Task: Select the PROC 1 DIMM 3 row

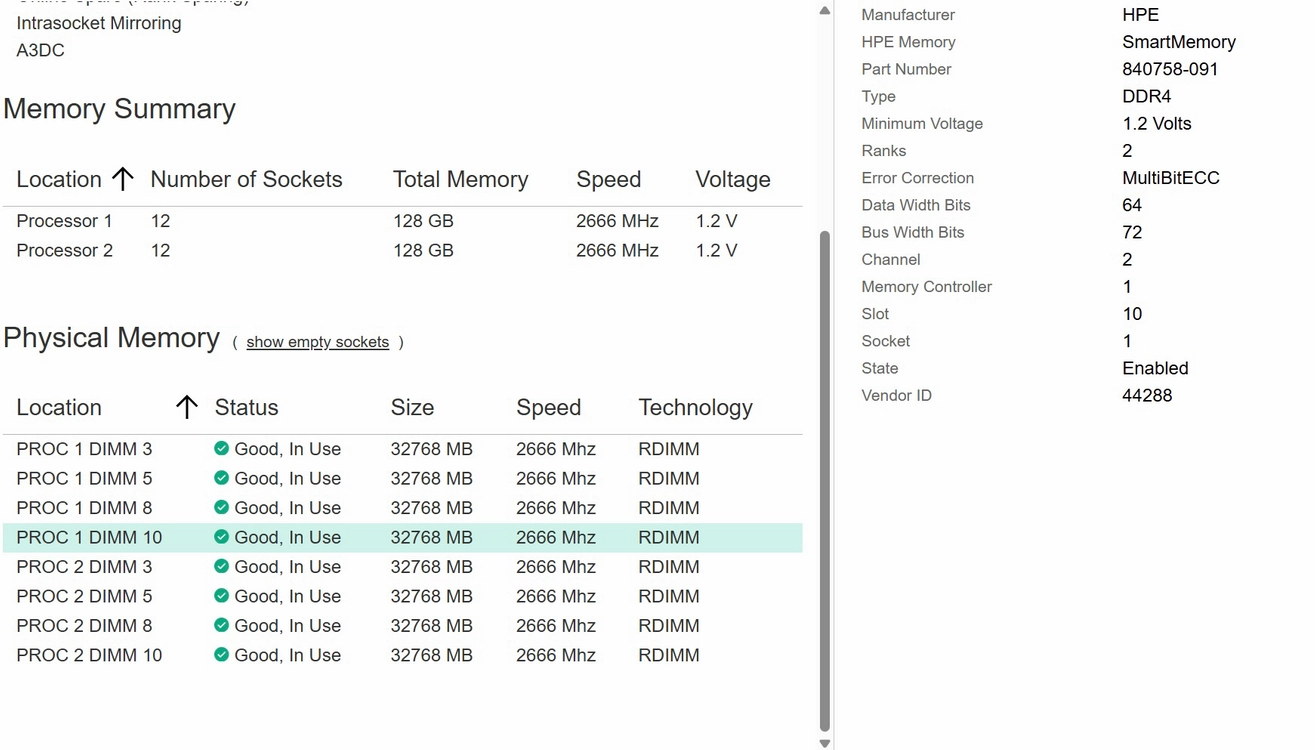Action: [x=402, y=449]
